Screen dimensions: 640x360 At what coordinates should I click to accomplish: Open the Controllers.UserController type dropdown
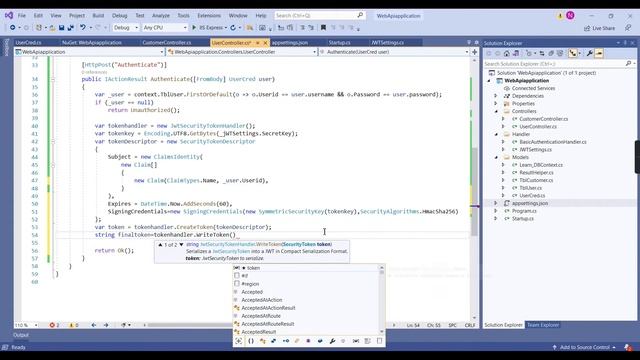(x=242, y=52)
